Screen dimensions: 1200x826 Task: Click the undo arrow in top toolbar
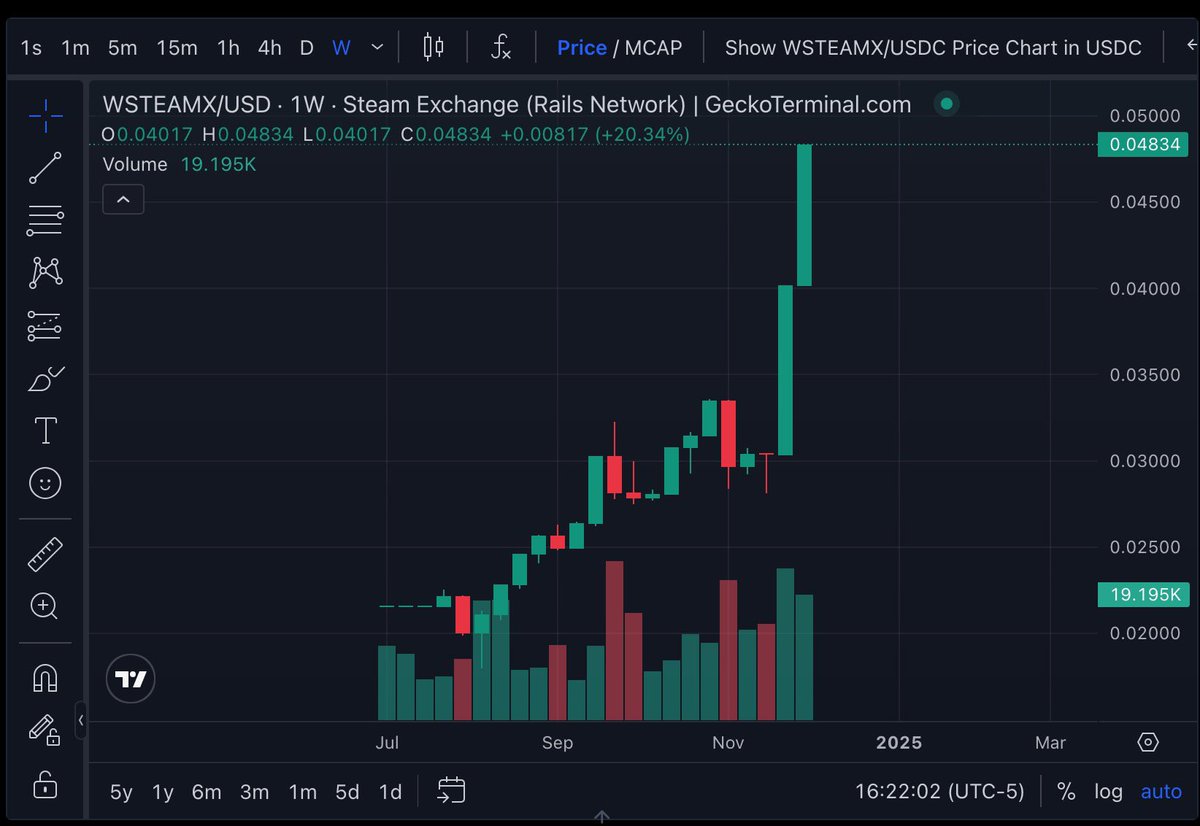point(1190,46)
